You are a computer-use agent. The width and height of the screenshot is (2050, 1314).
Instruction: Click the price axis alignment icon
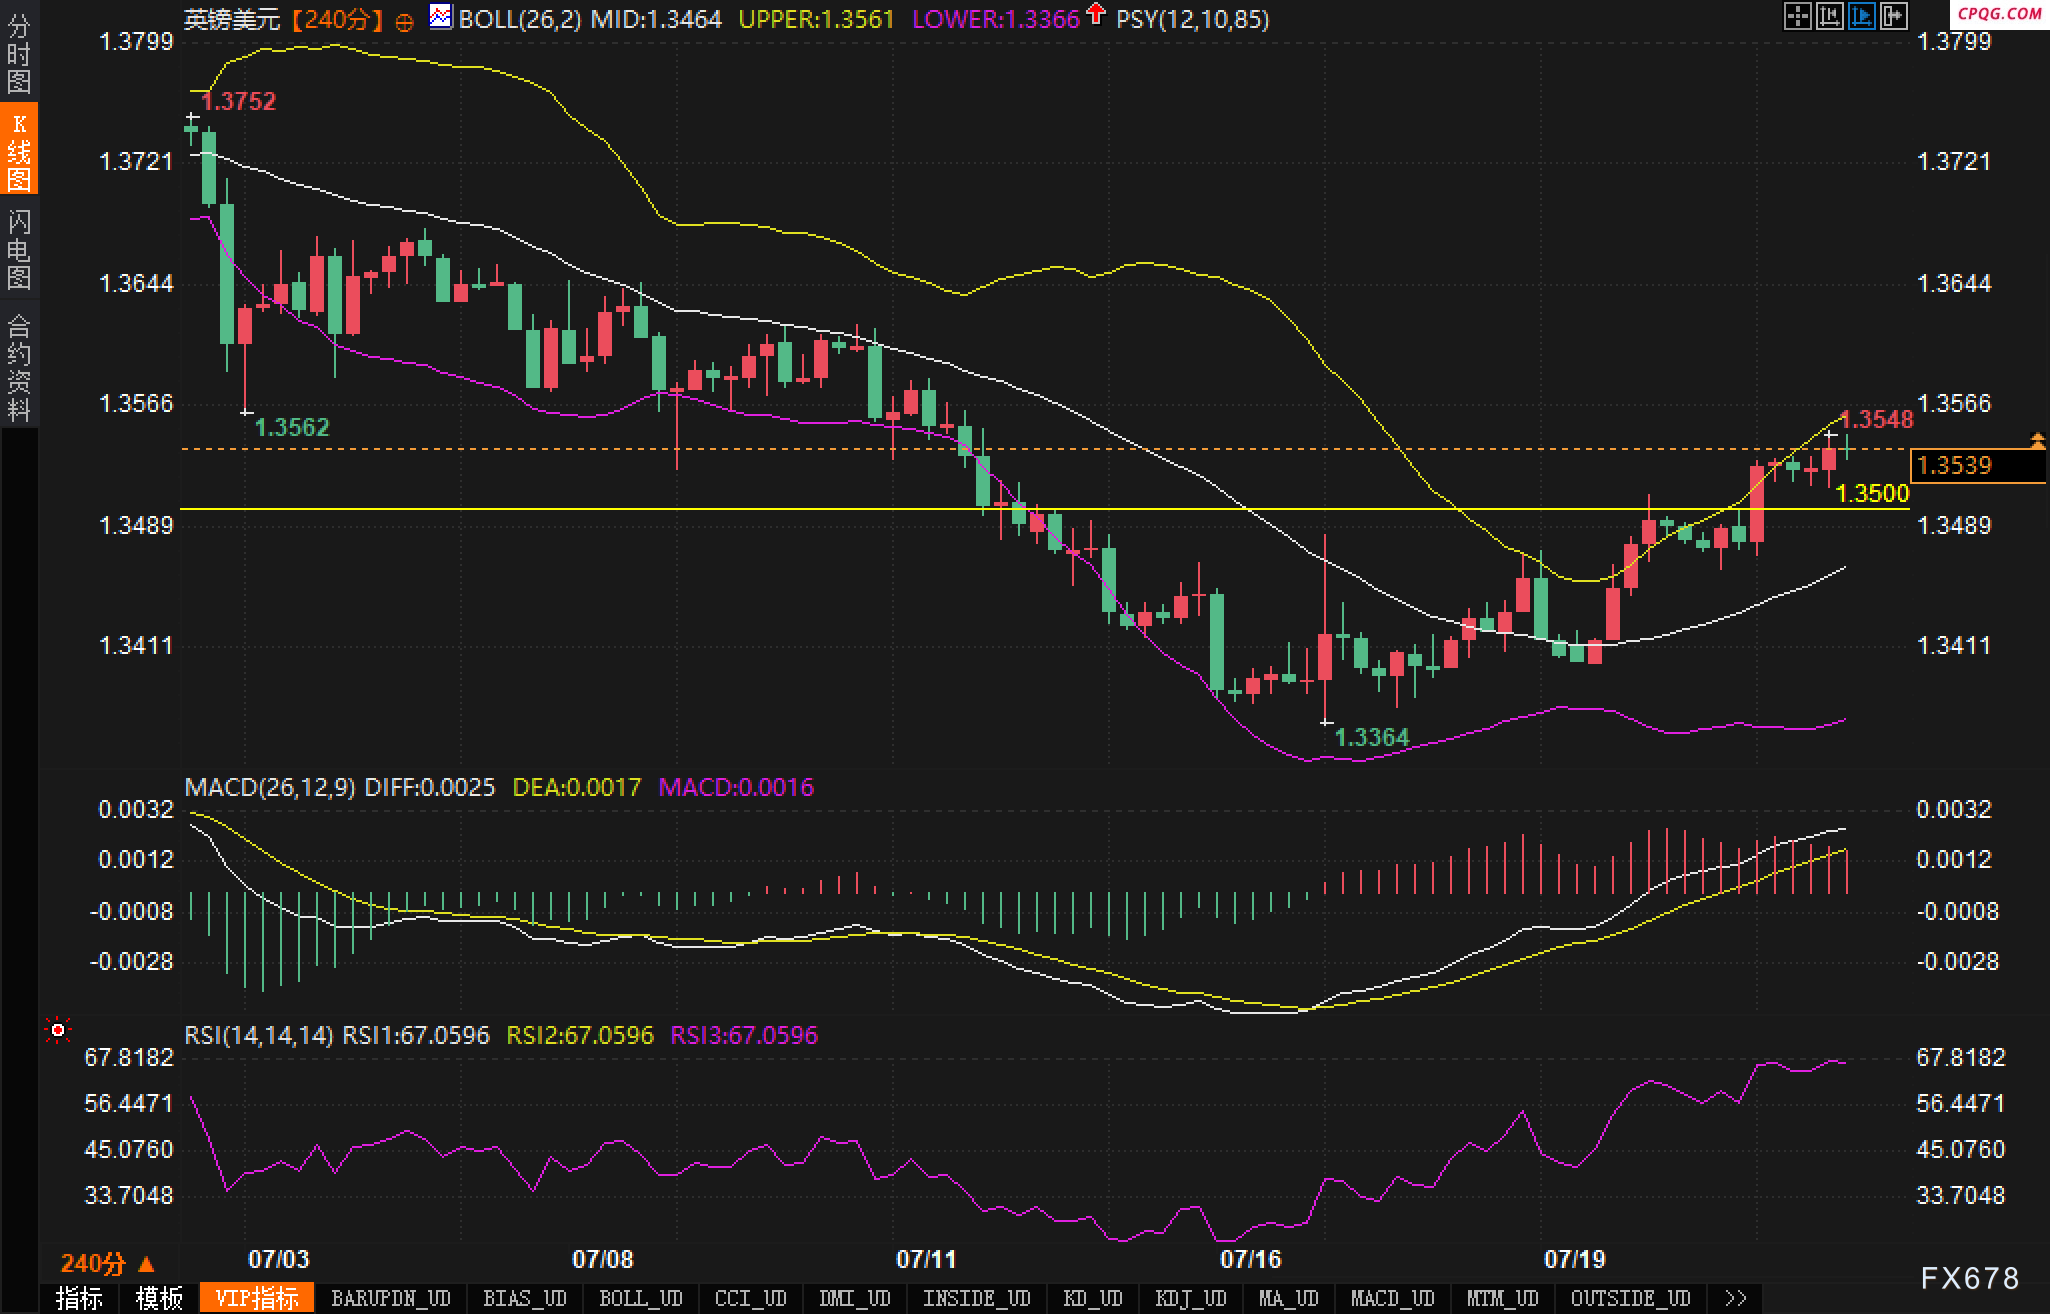coord(1829,16)
